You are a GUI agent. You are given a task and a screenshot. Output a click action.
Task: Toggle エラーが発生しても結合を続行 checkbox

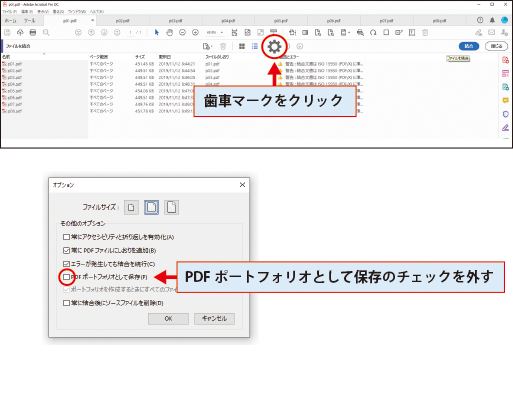pyautogui.click(x=66, y=264)
